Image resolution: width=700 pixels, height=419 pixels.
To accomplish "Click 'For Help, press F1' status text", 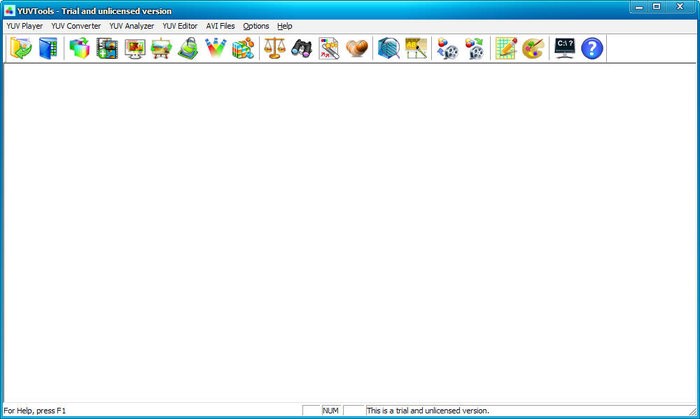I will tap(35, 411).
